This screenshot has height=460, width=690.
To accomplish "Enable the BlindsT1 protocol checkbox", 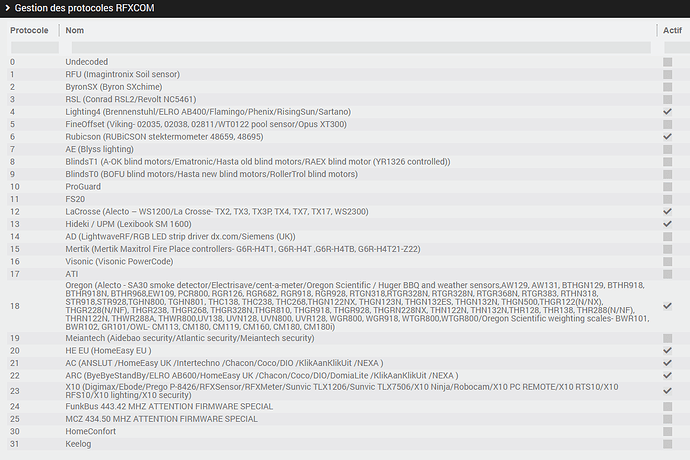I will coord(667,162).
